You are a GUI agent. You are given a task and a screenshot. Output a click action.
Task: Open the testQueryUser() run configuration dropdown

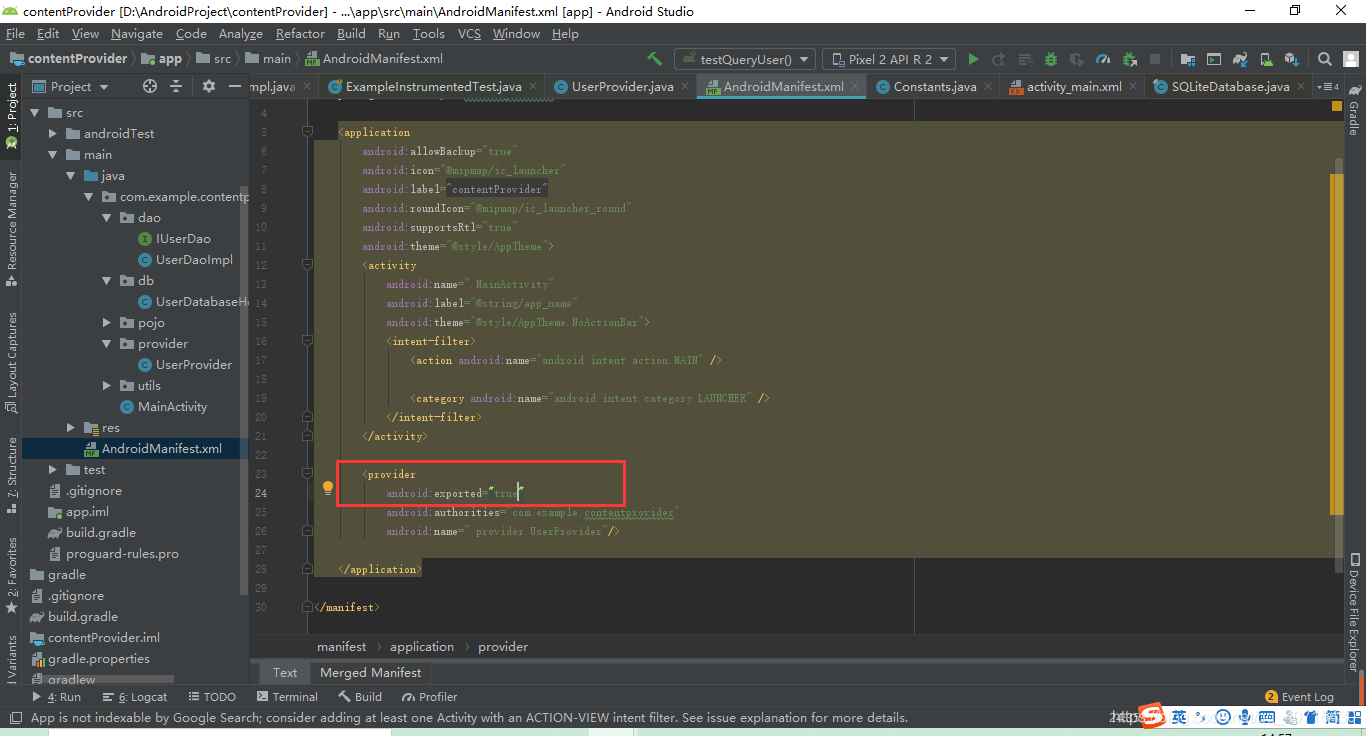click(x=745, y=59)
